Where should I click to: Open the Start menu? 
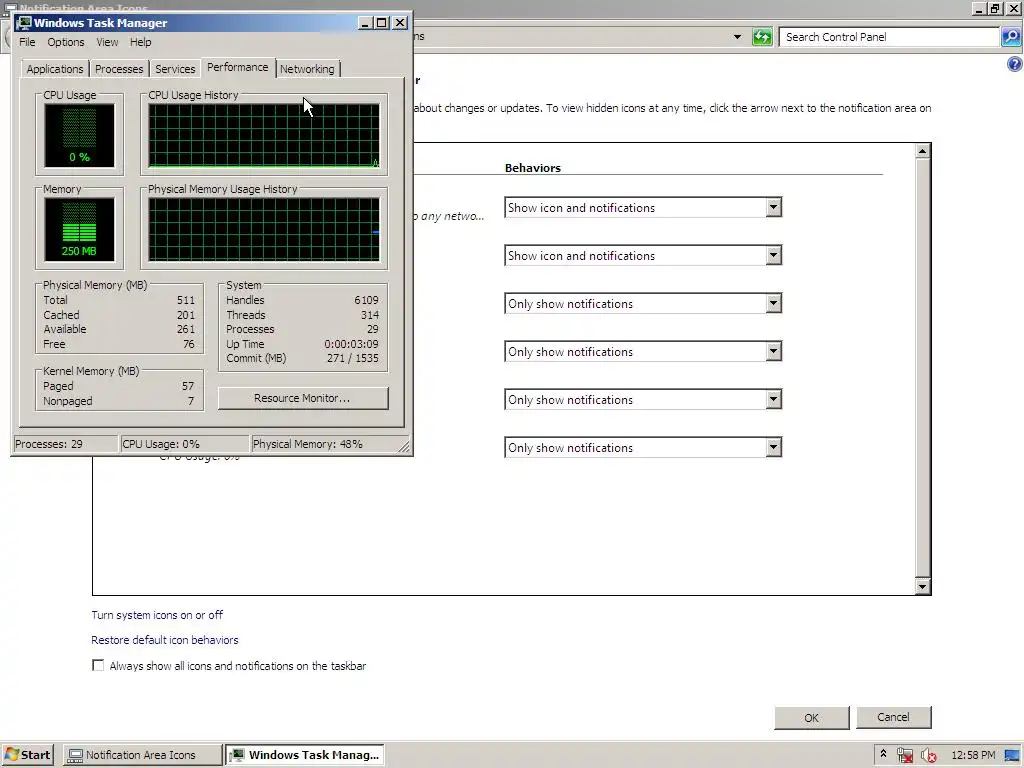coord(27,755)
